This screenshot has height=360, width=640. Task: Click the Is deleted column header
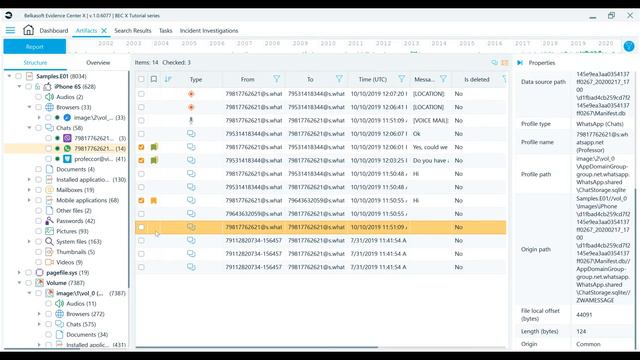(477, 79)
